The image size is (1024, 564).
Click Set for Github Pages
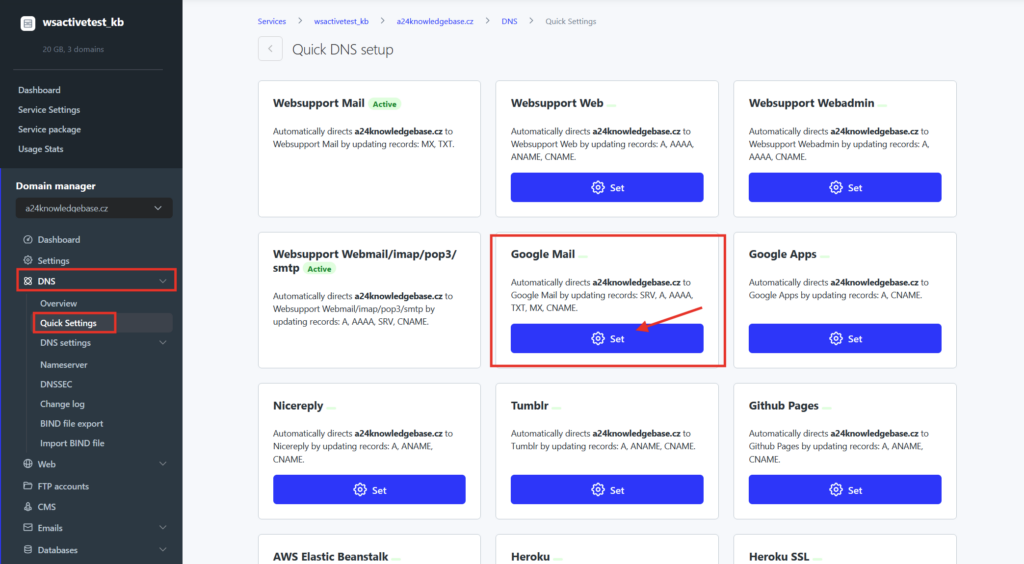point(844,490)
